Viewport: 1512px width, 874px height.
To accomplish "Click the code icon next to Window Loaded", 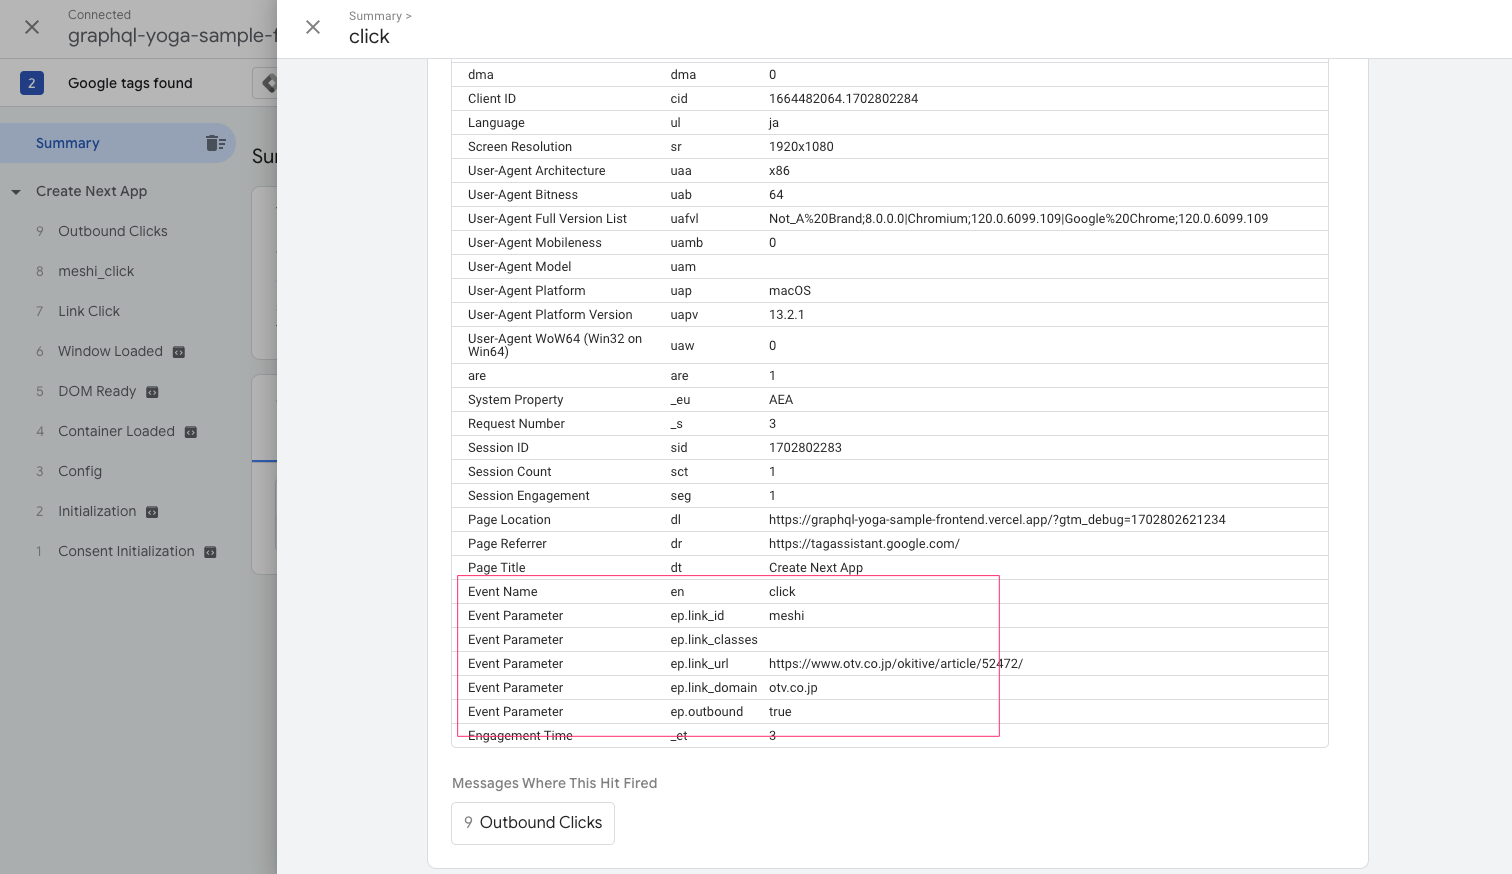I will 179,352.
